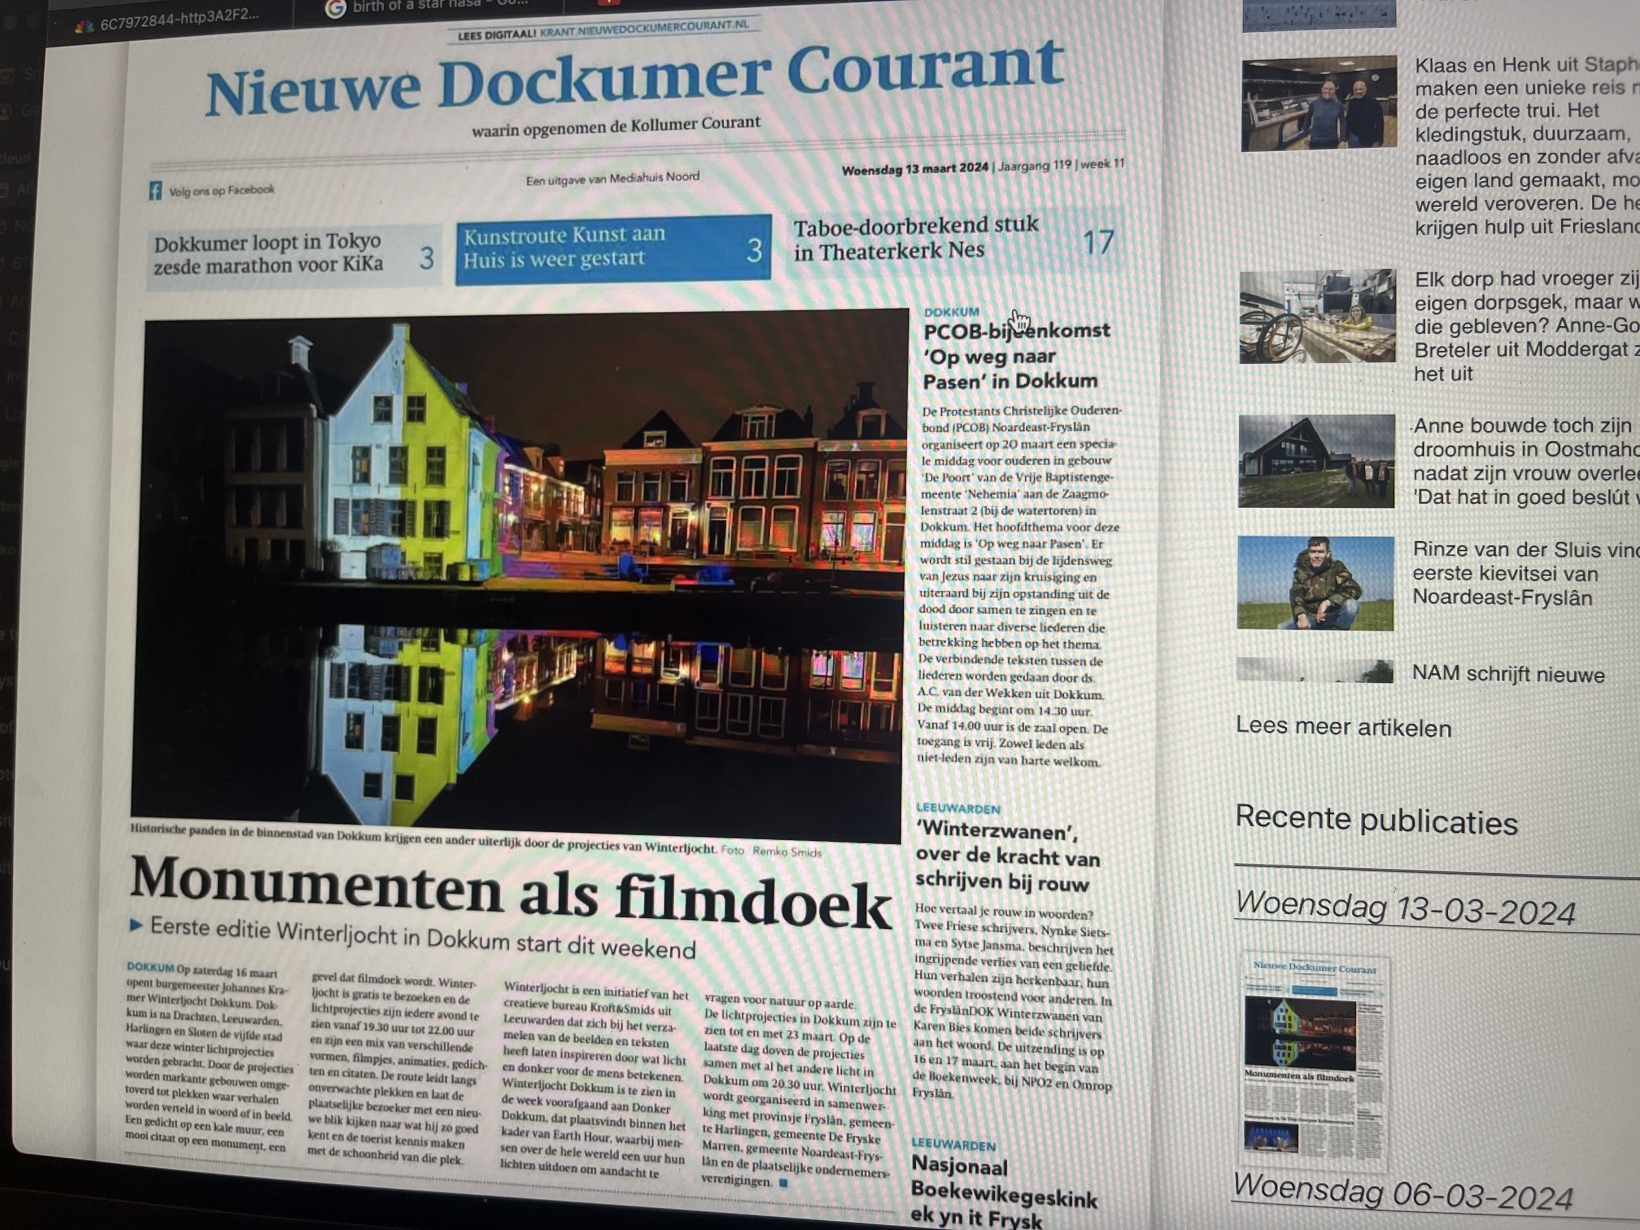Viewport: 1640px width, 1230px height.
Task: Open the 'Taboe-doorbrekend stuk in Theaterkerk Nes' teaser
Action: pos(953,240)
